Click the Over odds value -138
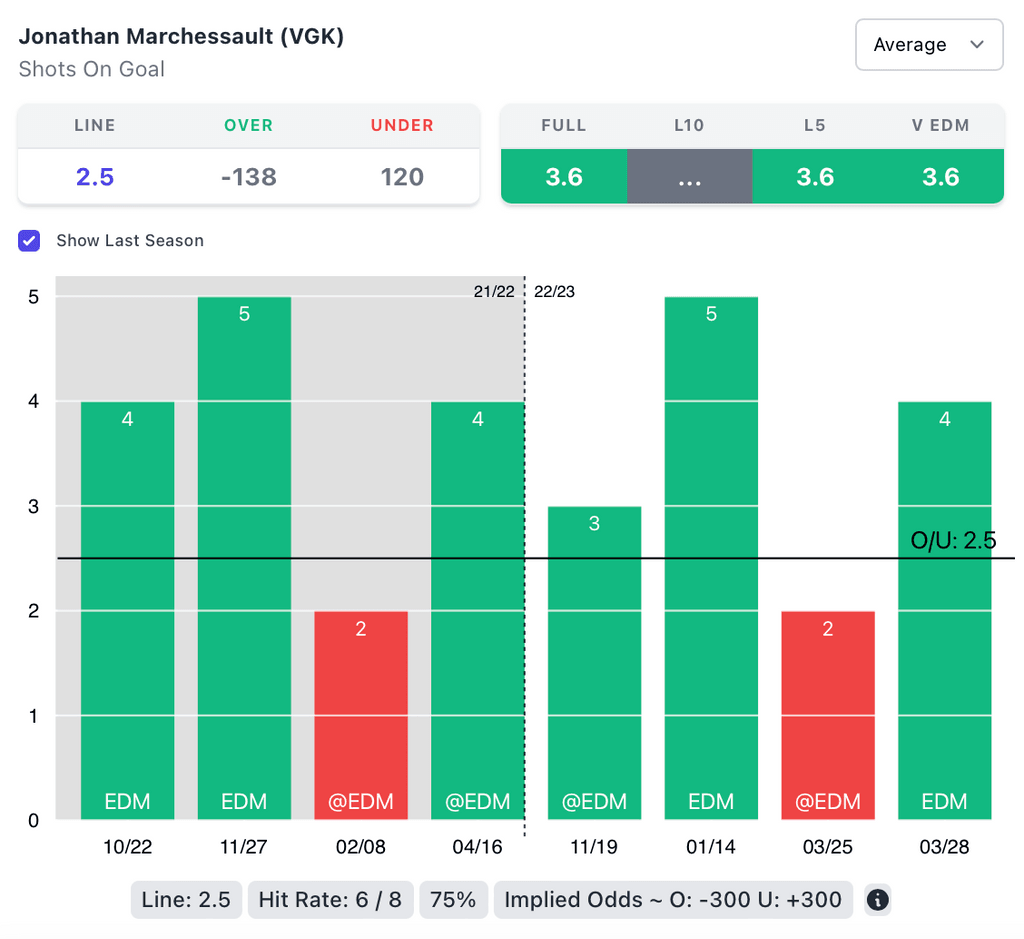 tap(248, 177)
